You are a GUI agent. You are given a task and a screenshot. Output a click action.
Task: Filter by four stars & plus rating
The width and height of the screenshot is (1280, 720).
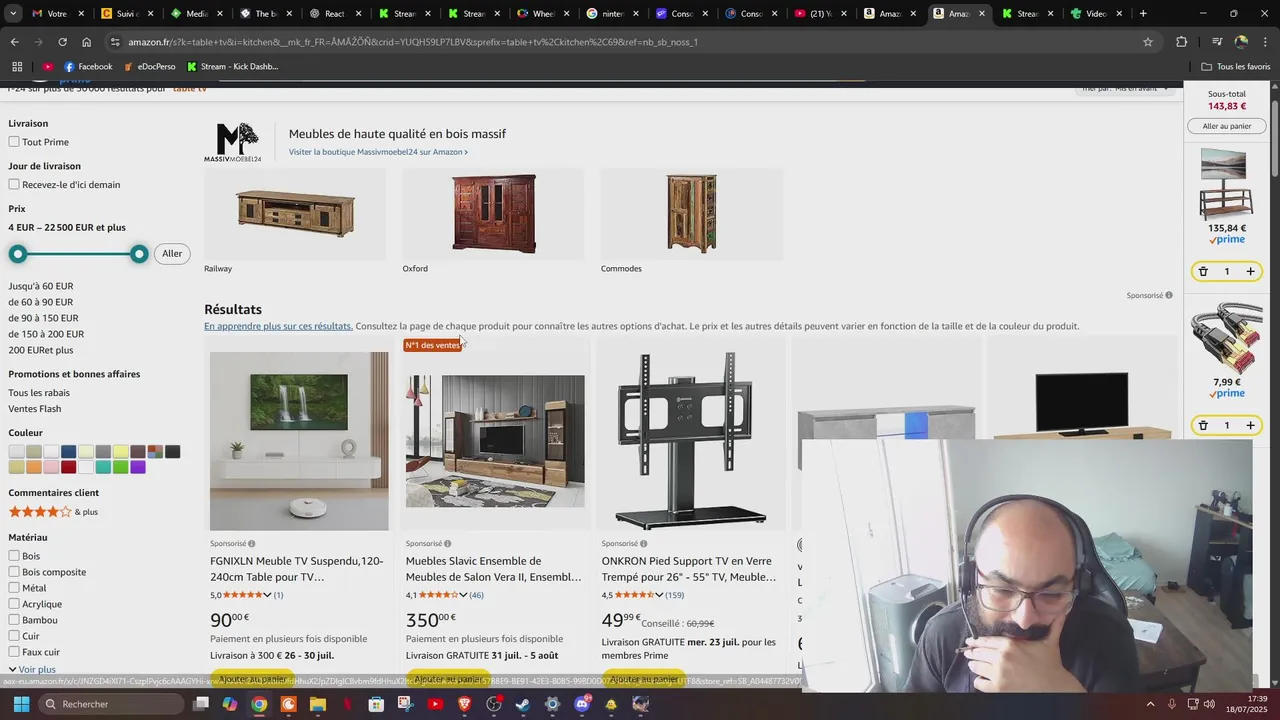click(53, 512)
